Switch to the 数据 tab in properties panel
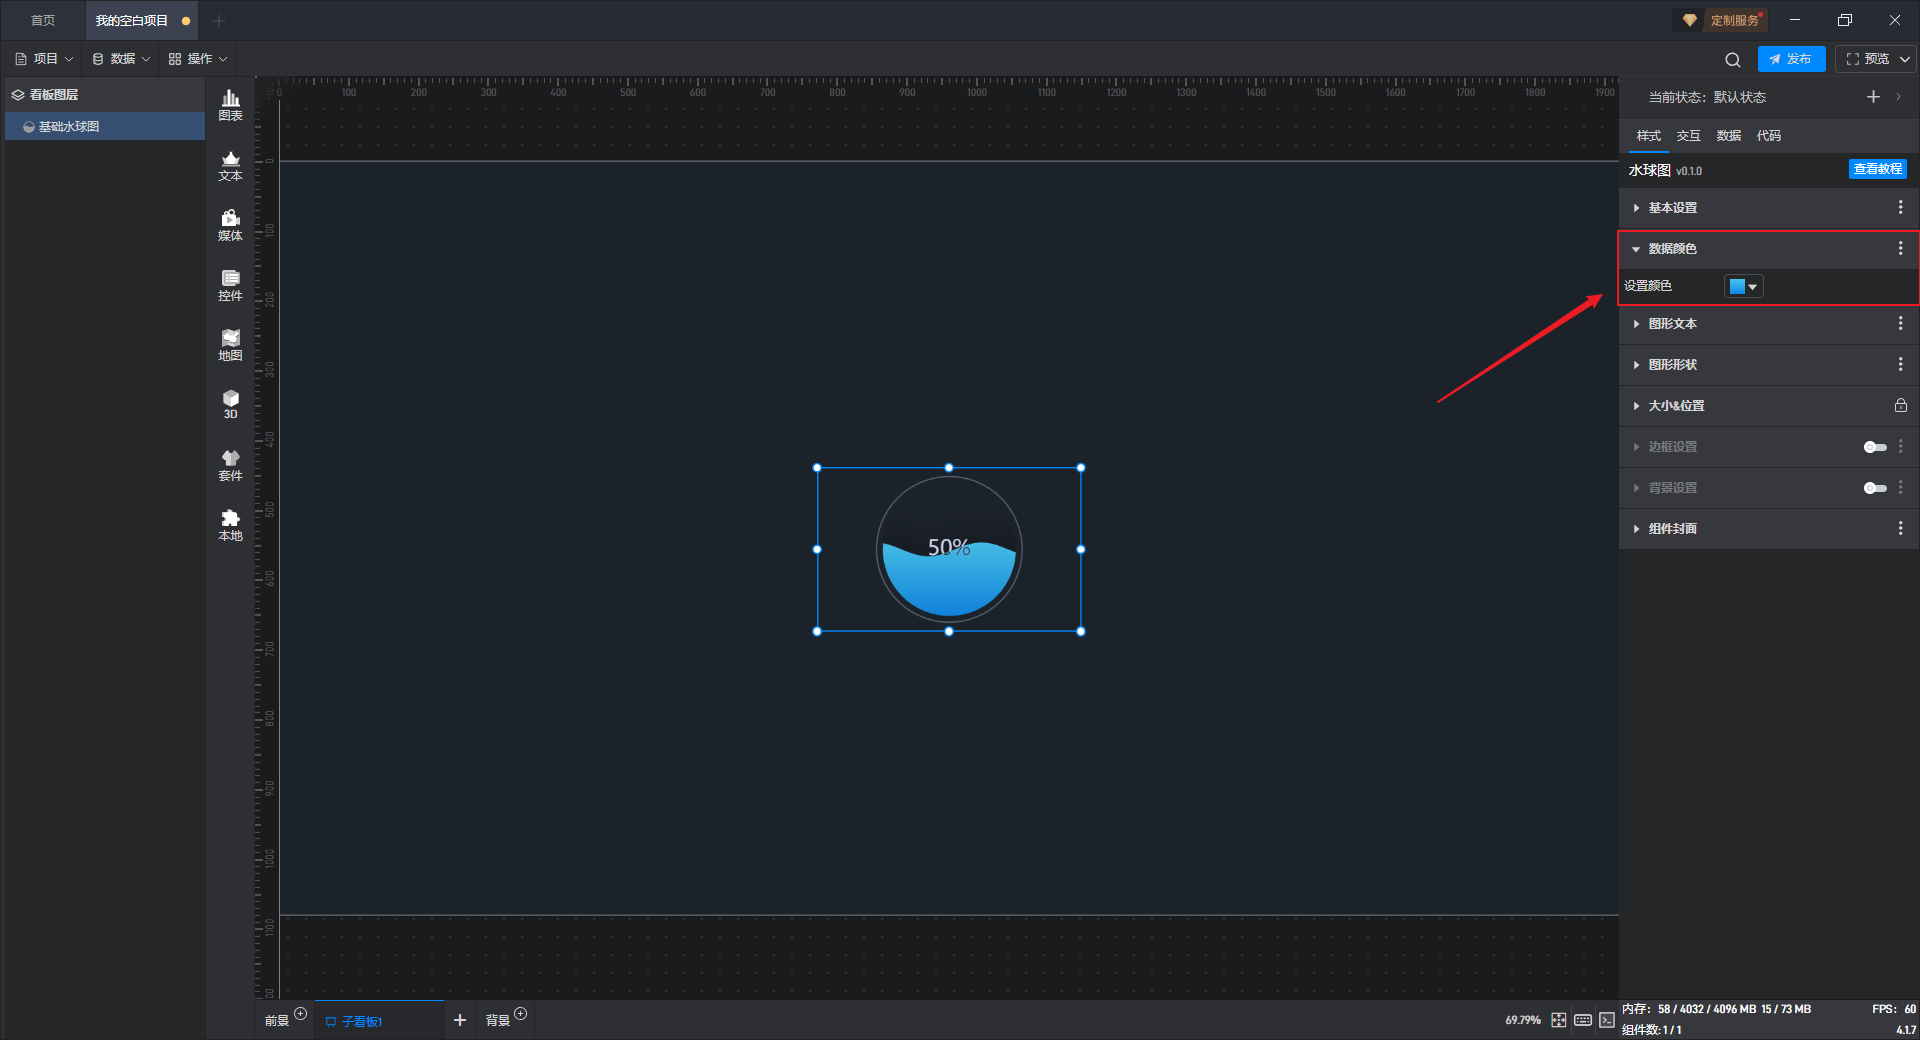1920x1040 pixels. pyautogui.click(x=1728, y=136)
